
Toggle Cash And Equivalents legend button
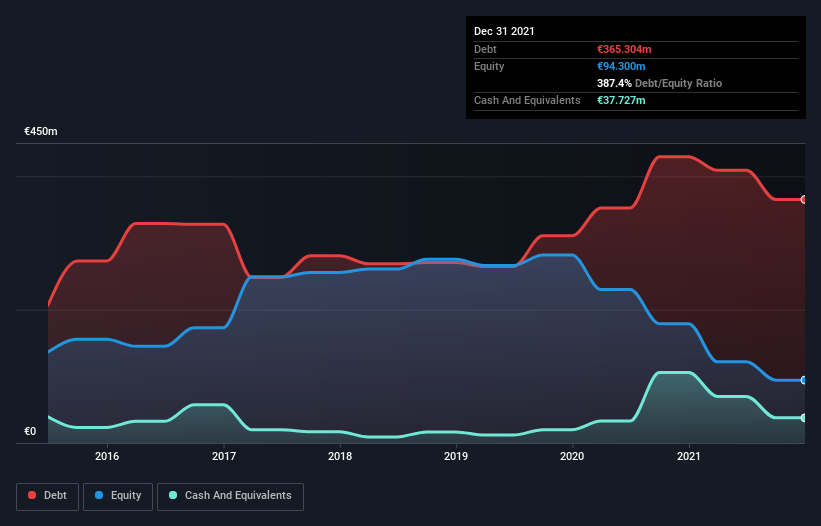230,496
